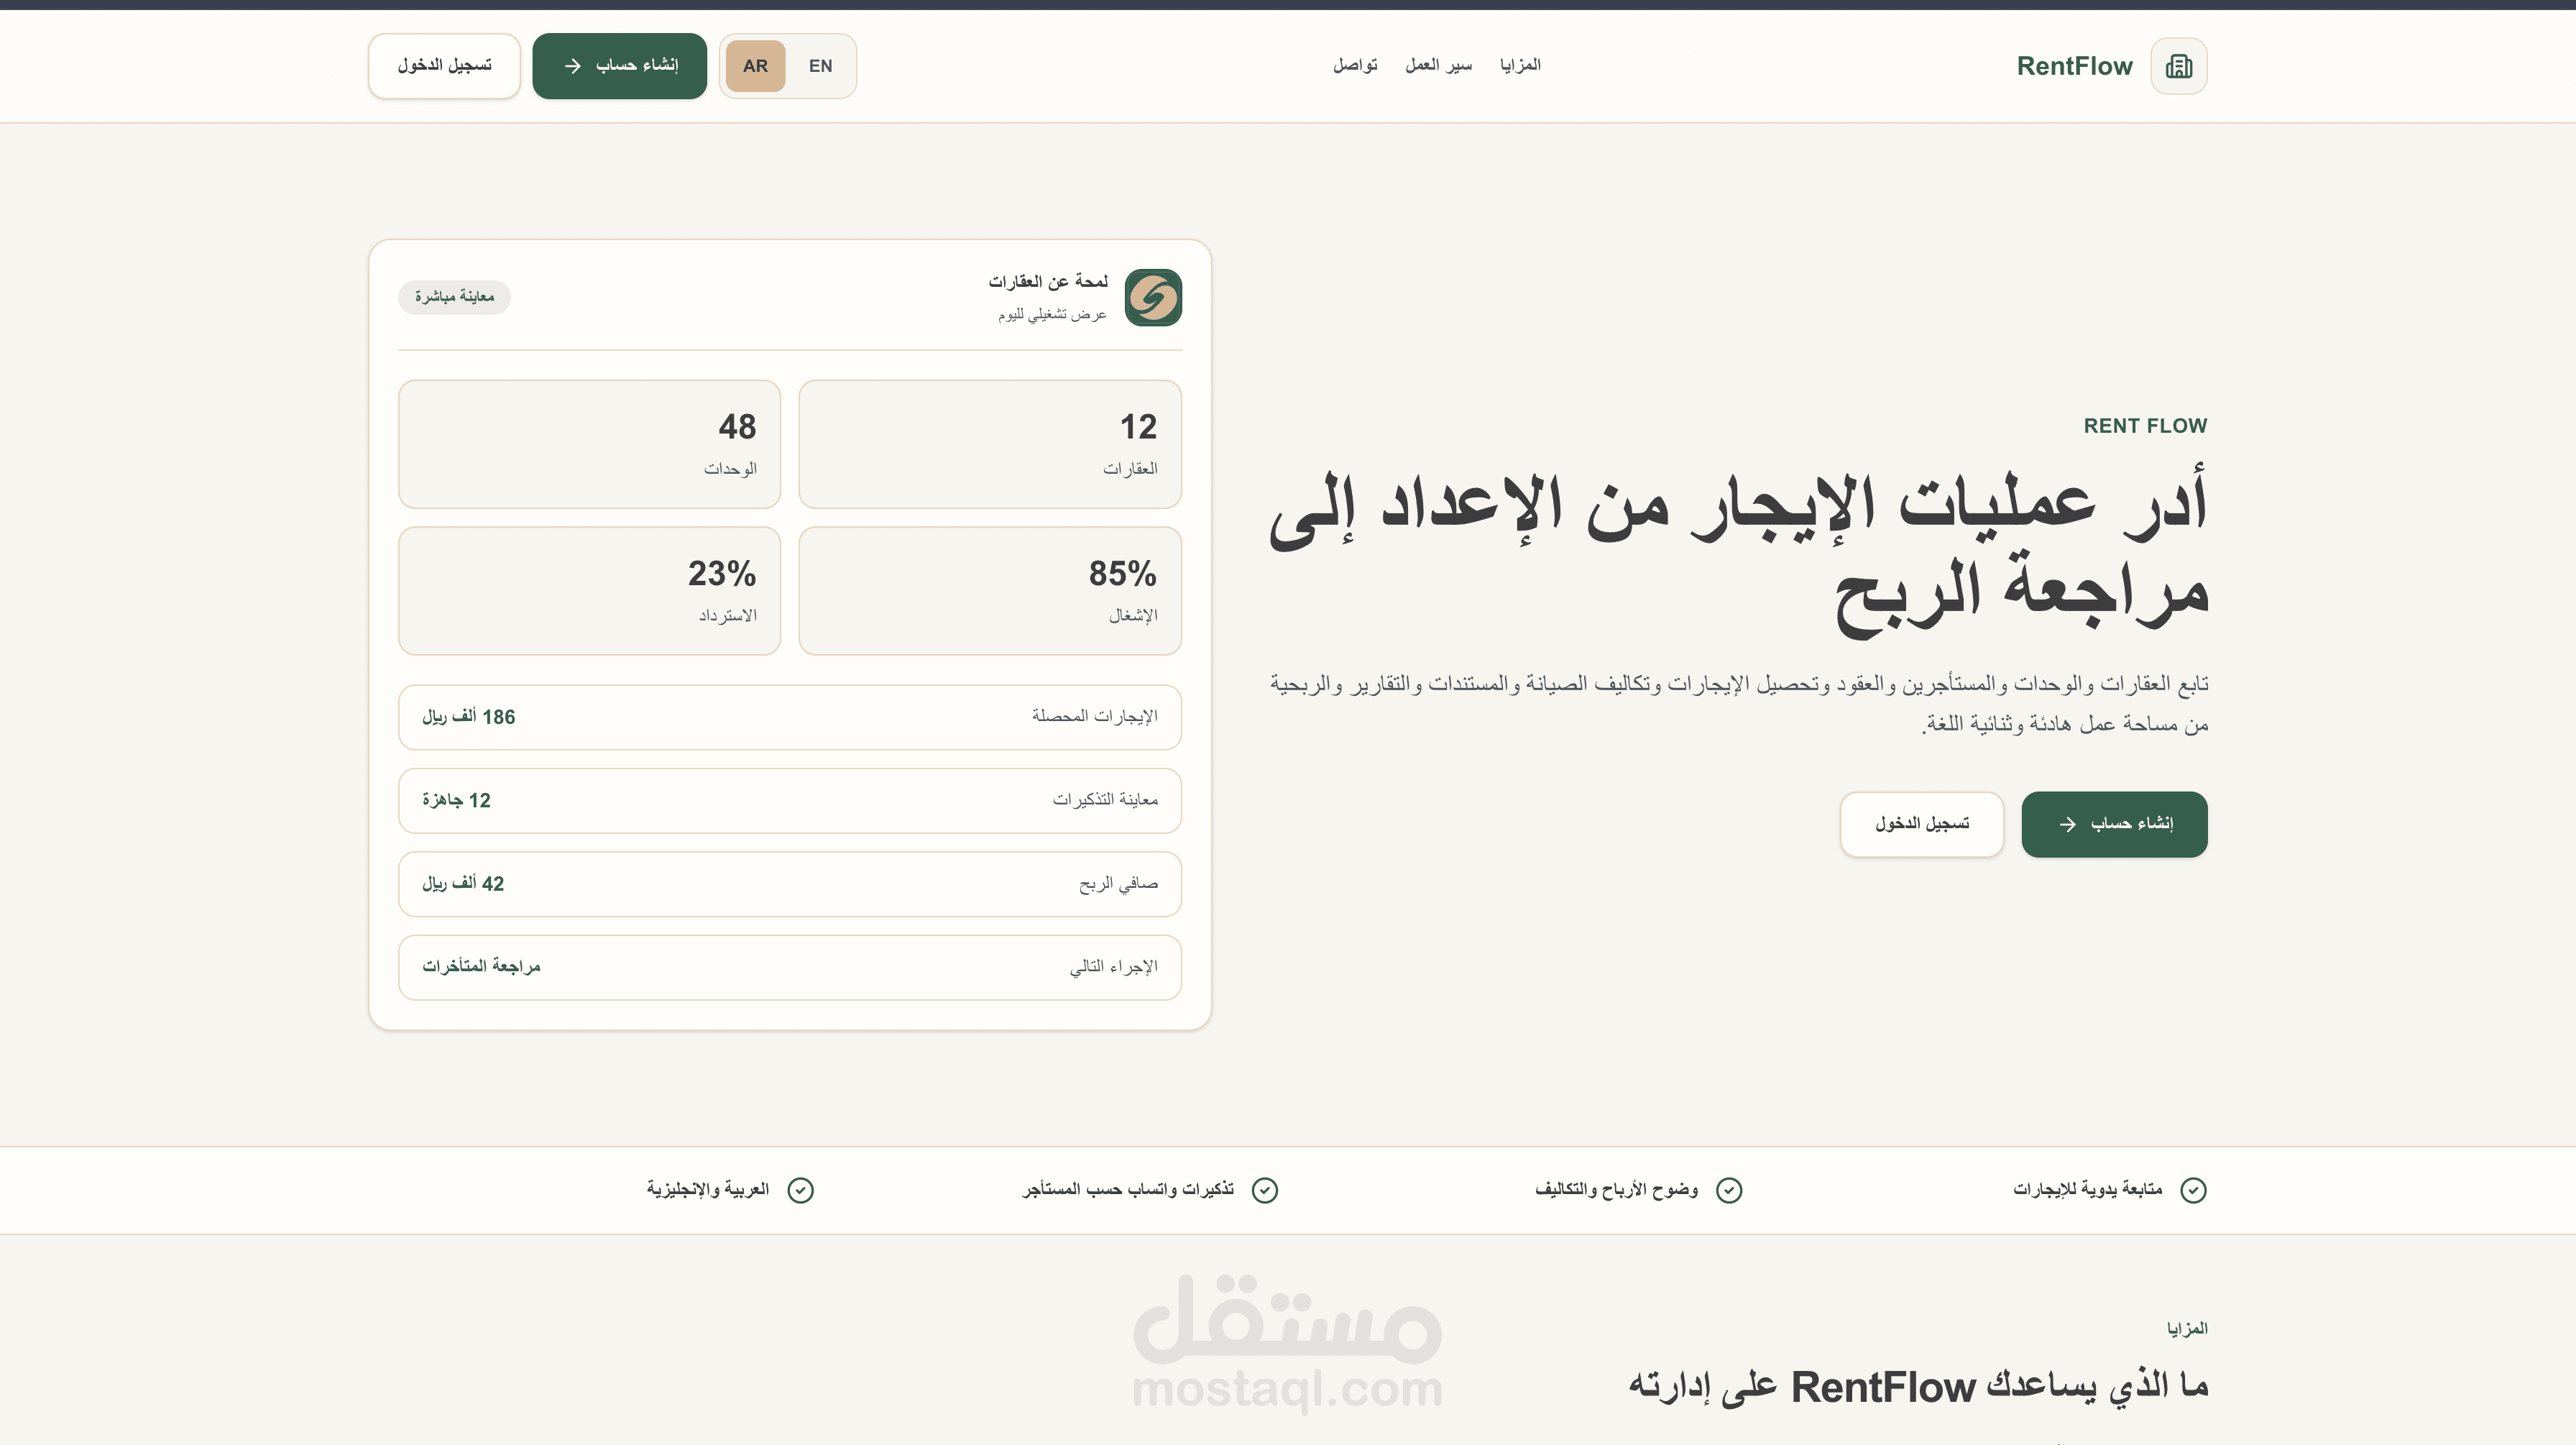2576x1445 pixels.
Task: Click the متابعة يدوية للإيجارات text
Action: point(2087,1189)
